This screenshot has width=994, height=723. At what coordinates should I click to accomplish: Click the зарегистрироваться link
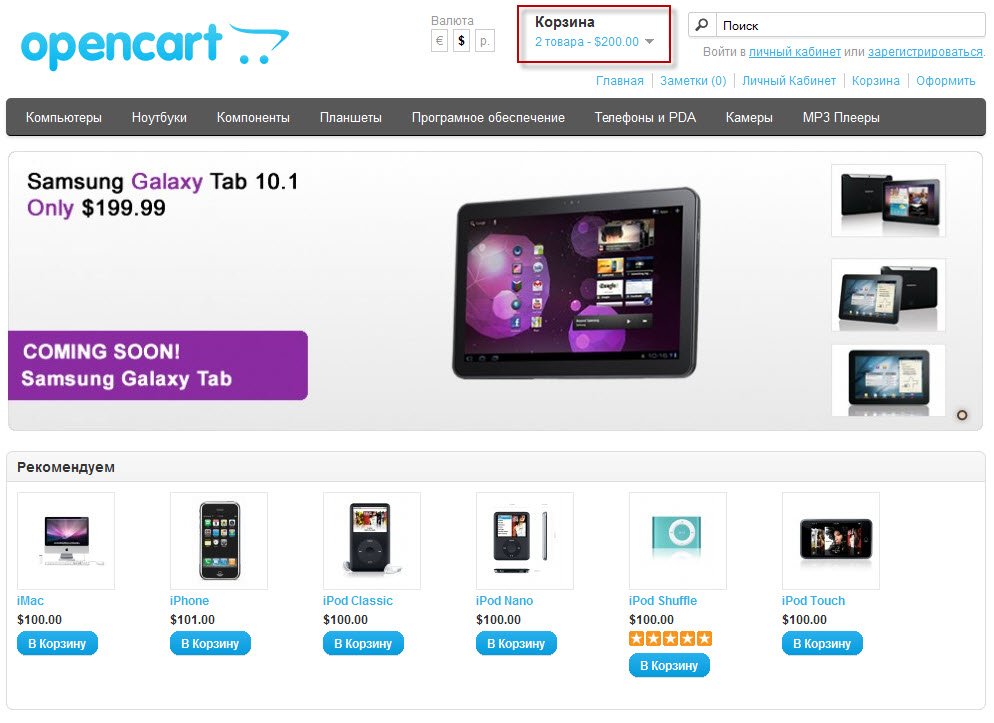(x=926, y=52)
